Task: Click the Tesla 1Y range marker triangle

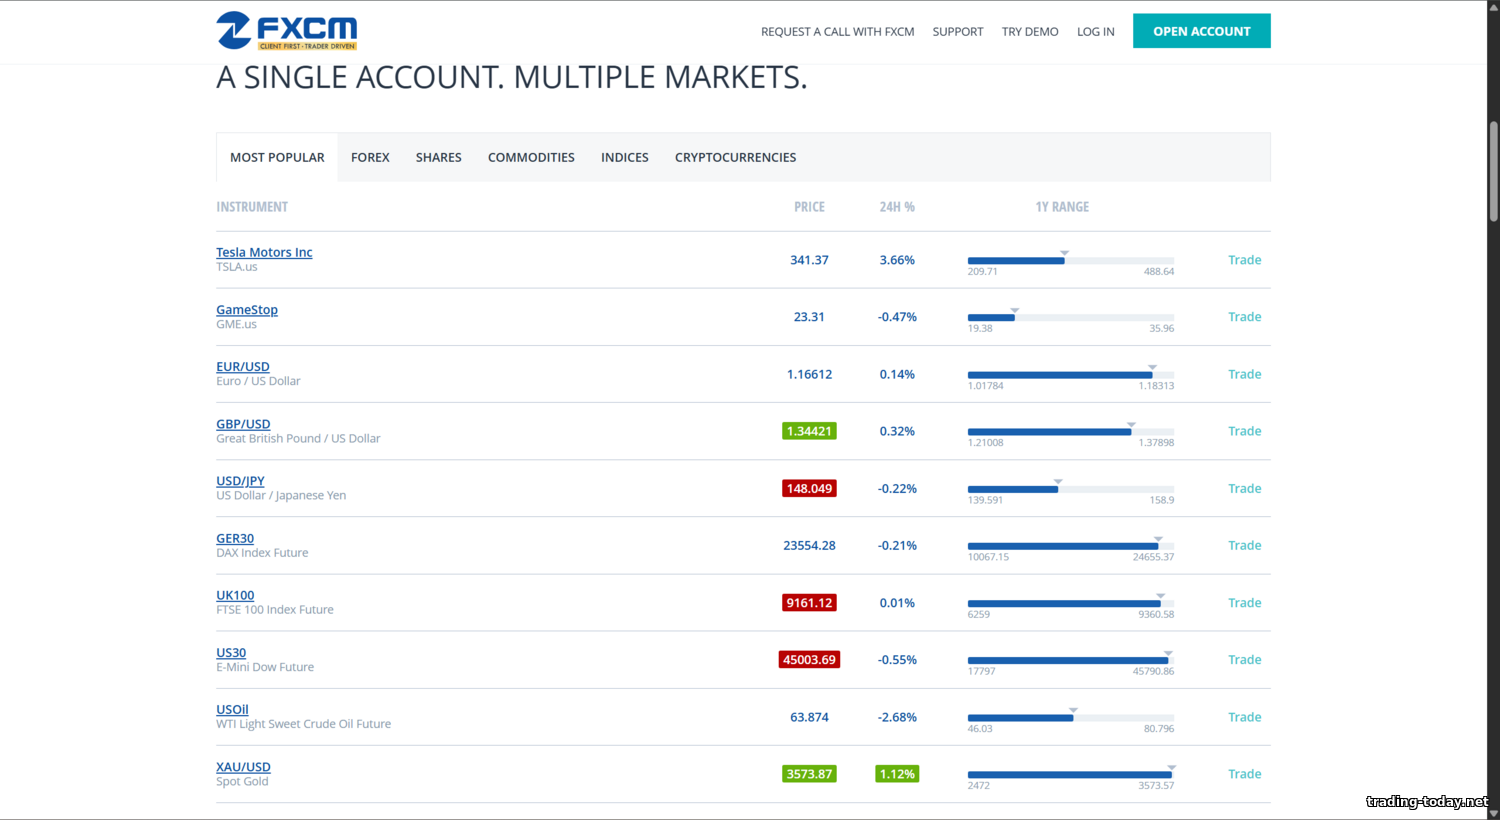Action: pyautogui.click(x=1064, y=253)
